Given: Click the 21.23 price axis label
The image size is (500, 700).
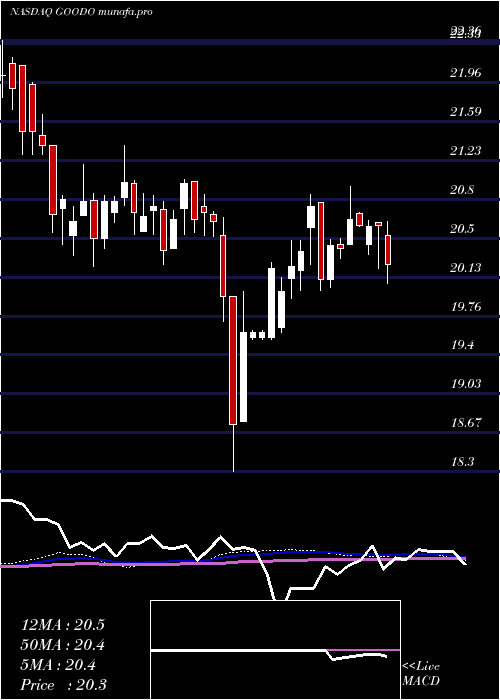Looking at the screenshot, I should tap(466, 150).
